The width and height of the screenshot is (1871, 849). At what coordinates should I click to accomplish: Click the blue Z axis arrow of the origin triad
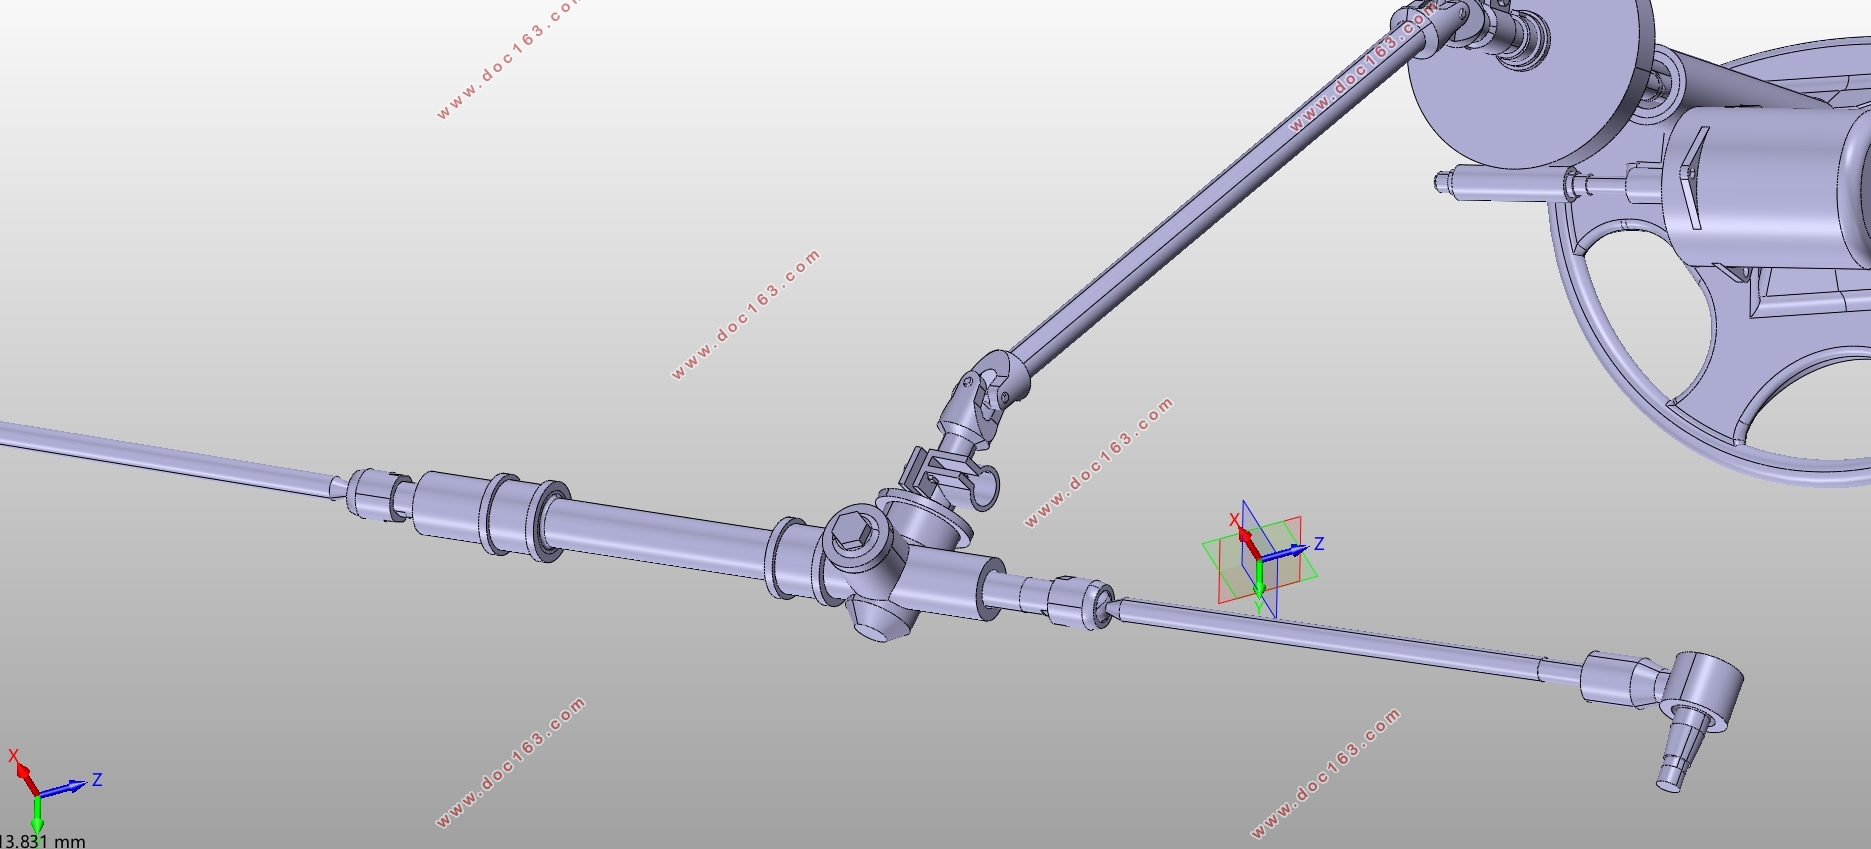pyautogui.click(x=1285, y=551)
